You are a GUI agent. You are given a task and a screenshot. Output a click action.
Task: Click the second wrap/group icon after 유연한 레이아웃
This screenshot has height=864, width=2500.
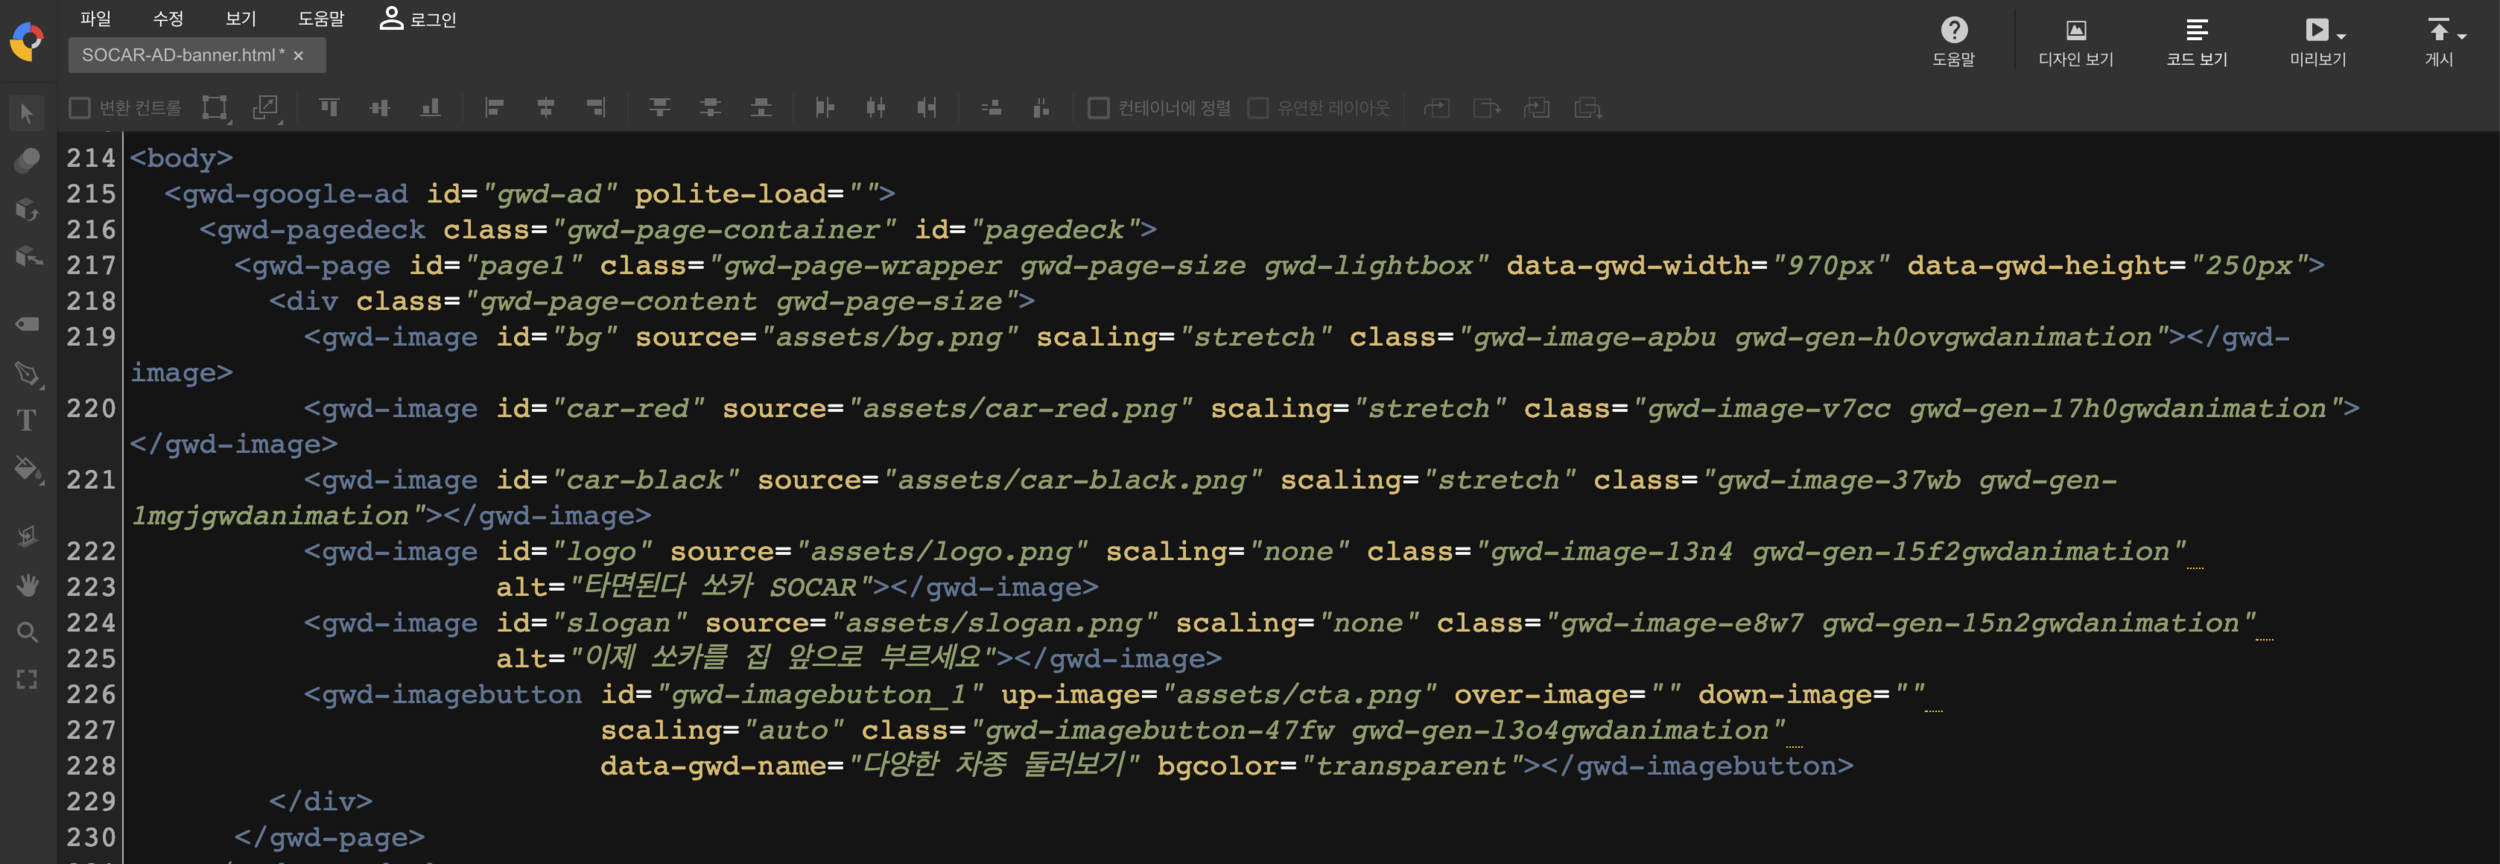[x=1487, y=108]
